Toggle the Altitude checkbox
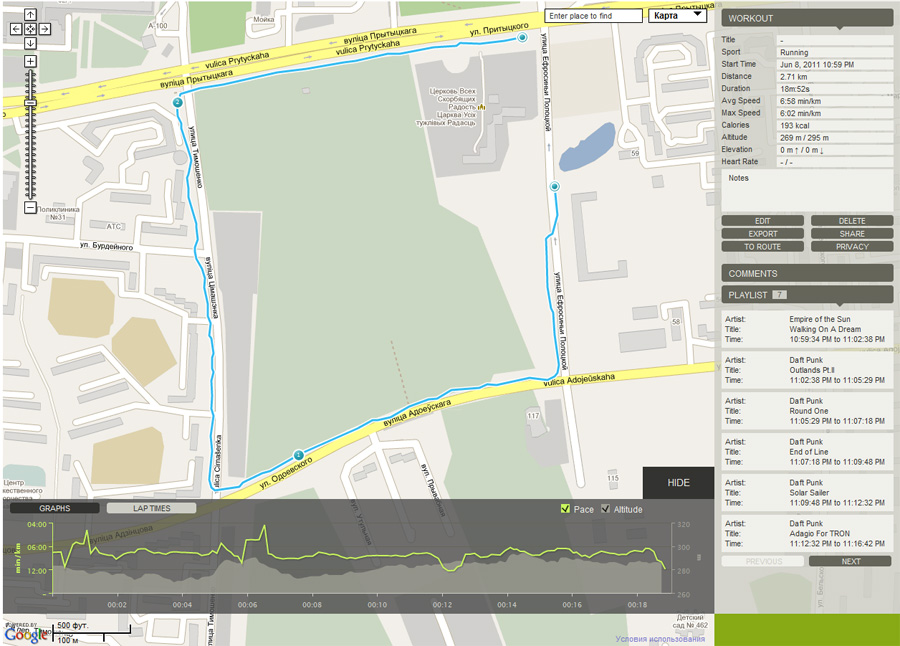This screenshot has width=900, height=646. click(606, 509)
